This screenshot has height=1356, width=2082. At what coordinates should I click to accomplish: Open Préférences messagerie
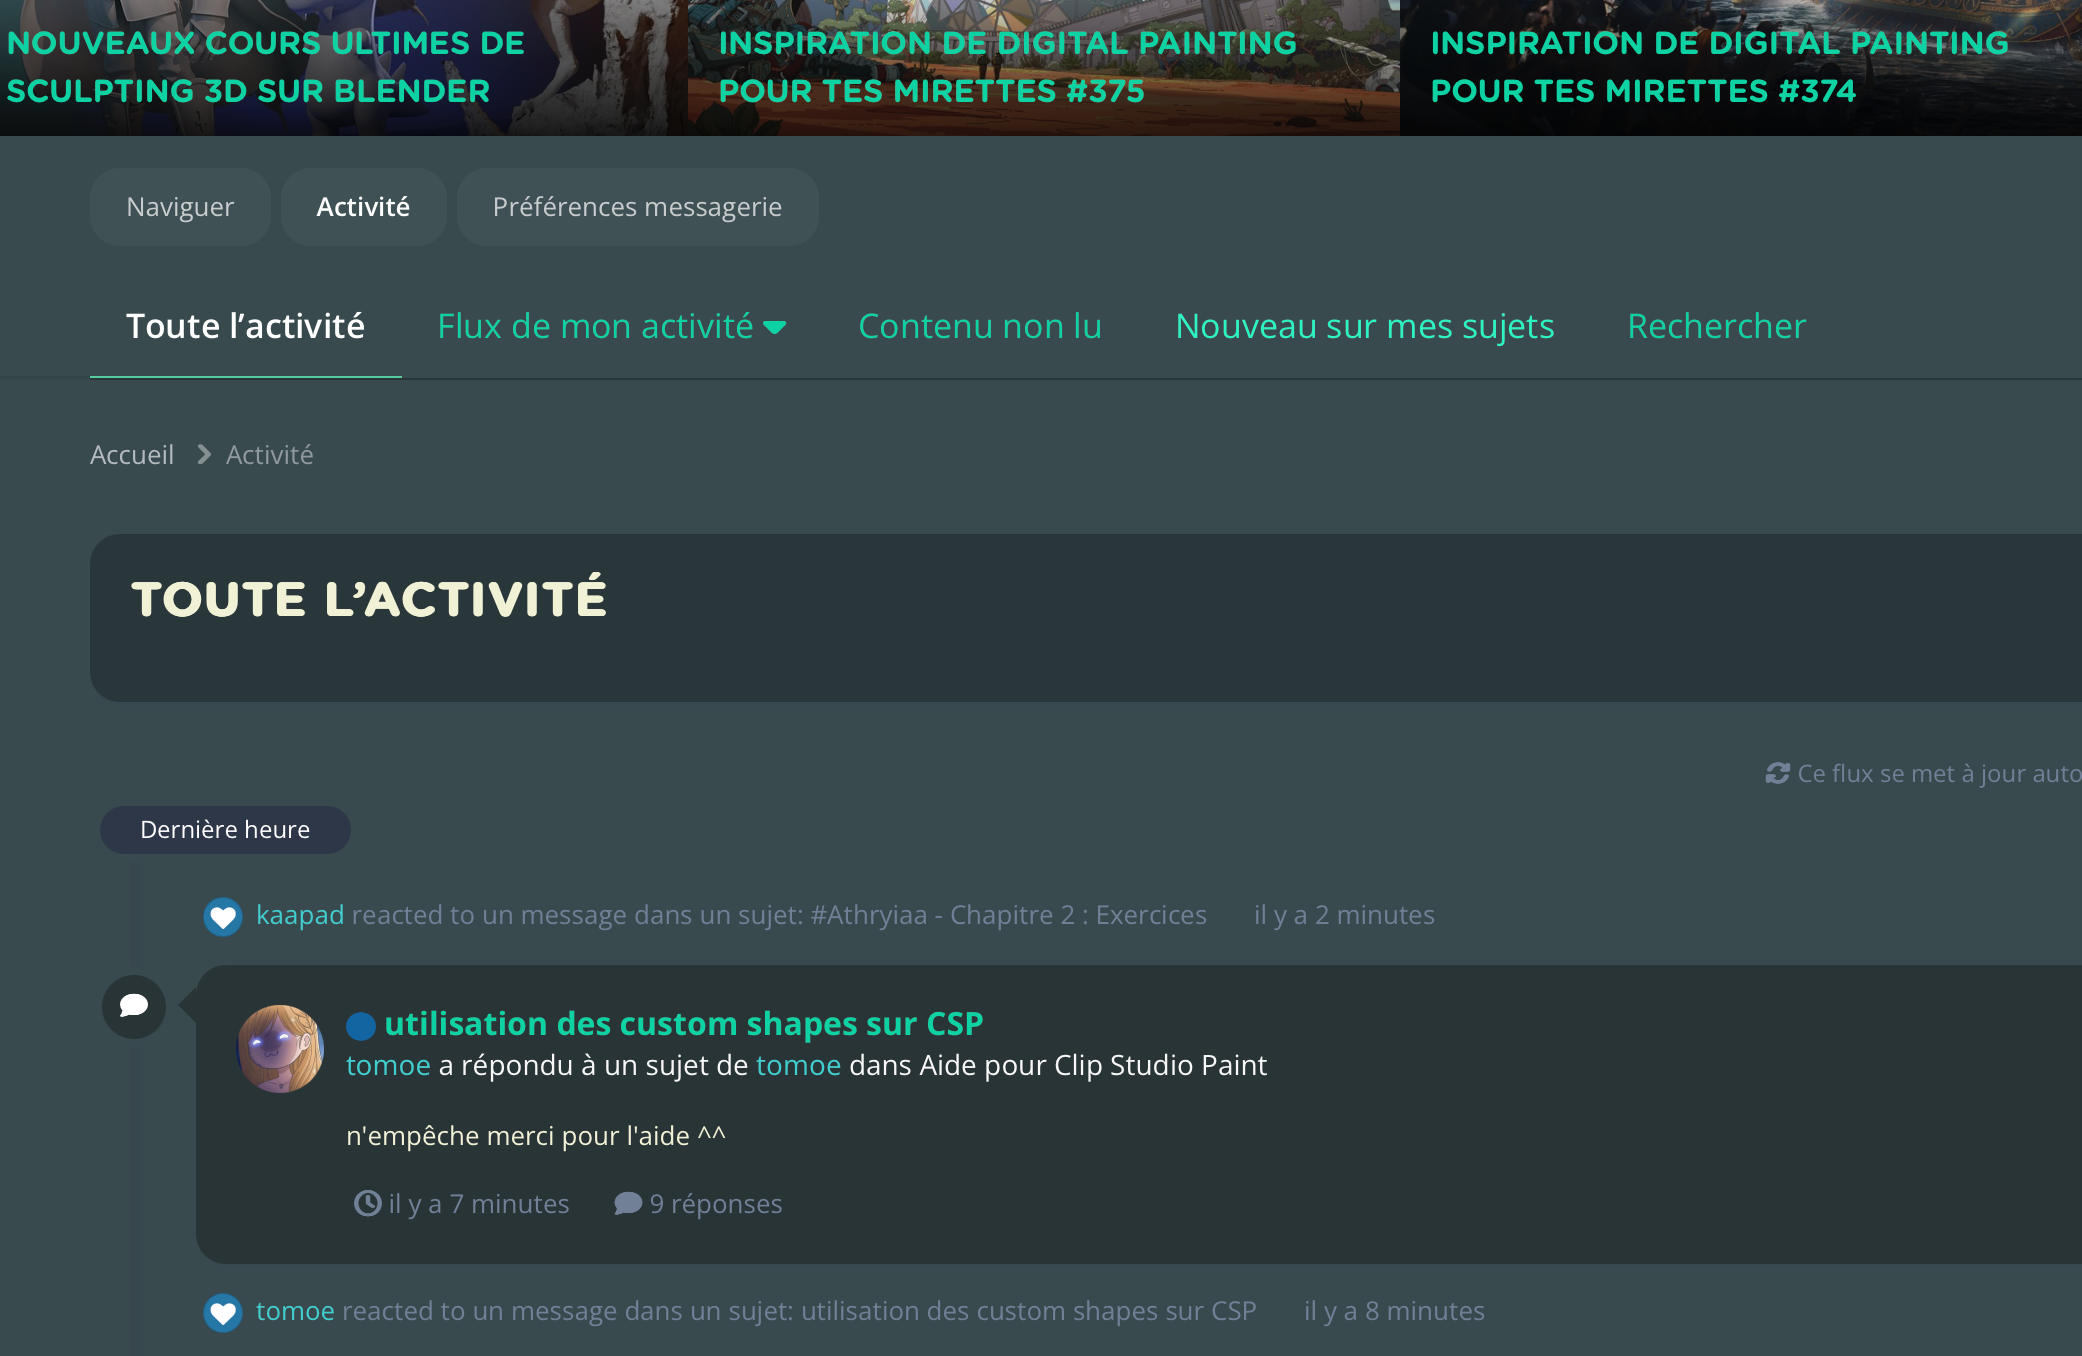pyautogui.click(x=637, y=207)
